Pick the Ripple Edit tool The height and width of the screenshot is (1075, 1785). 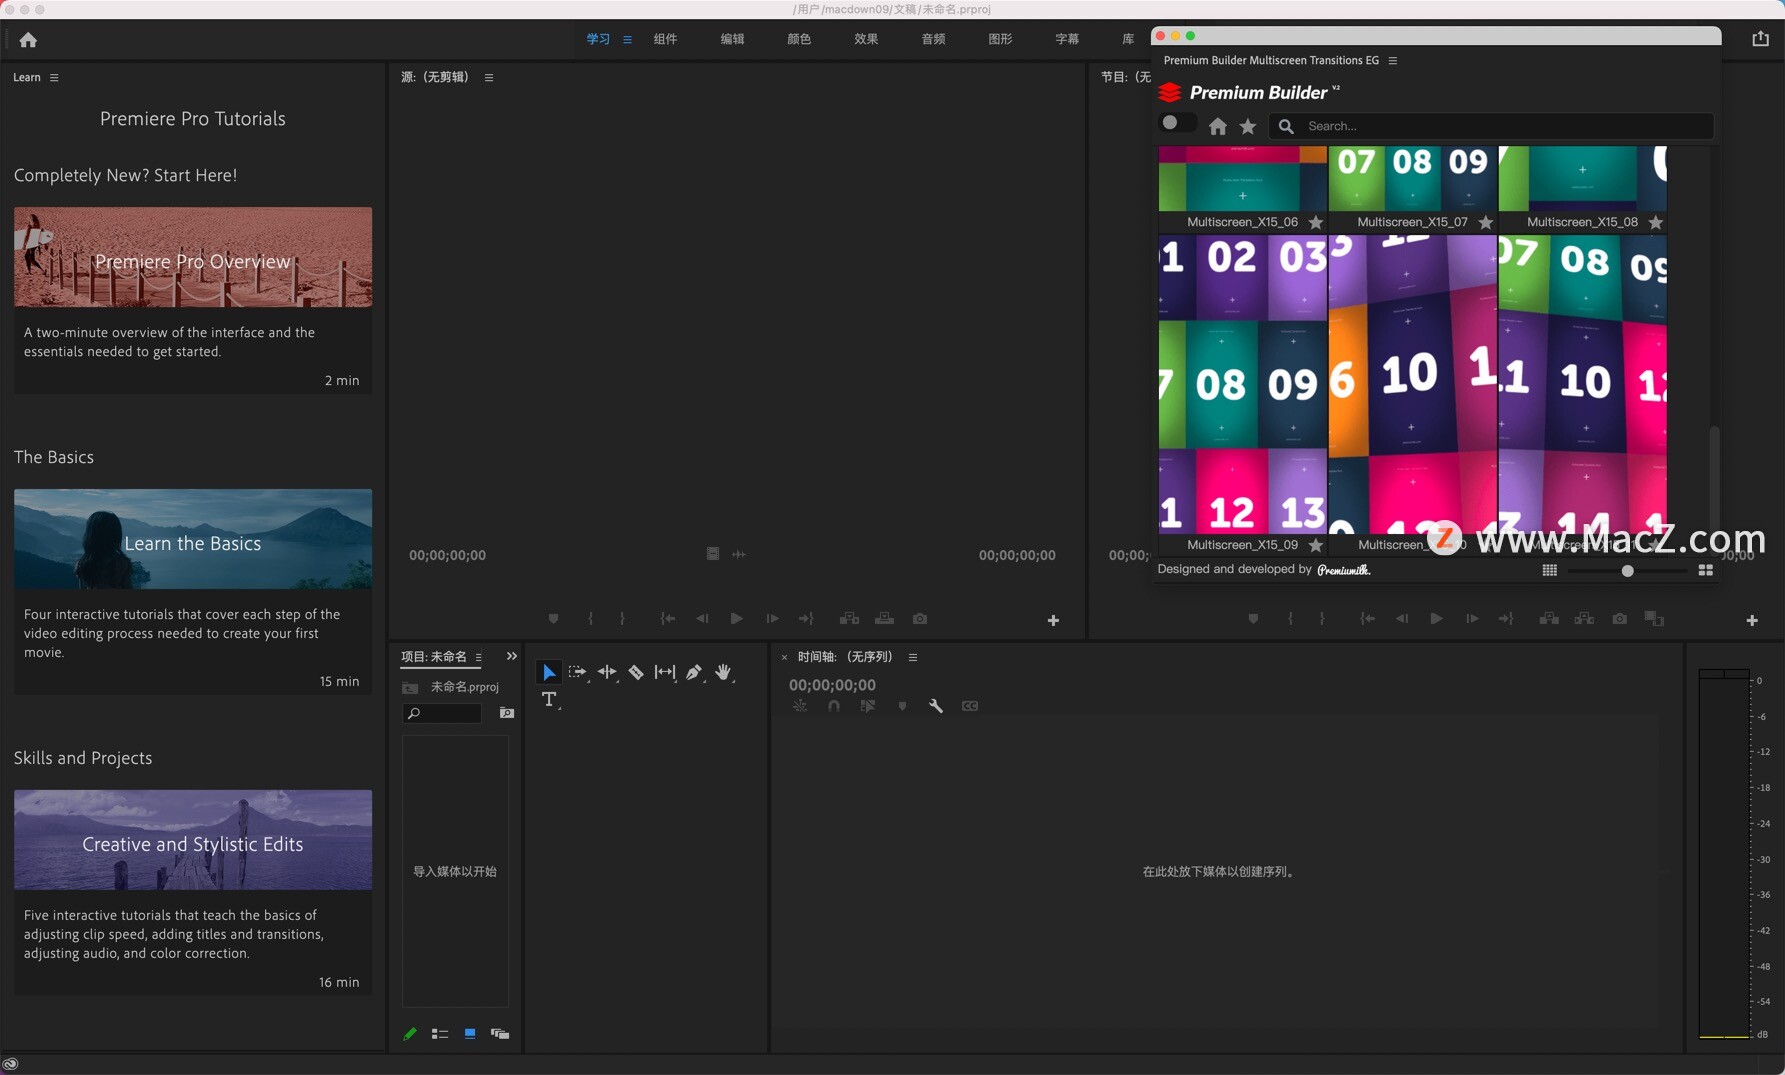pos(607,672)
